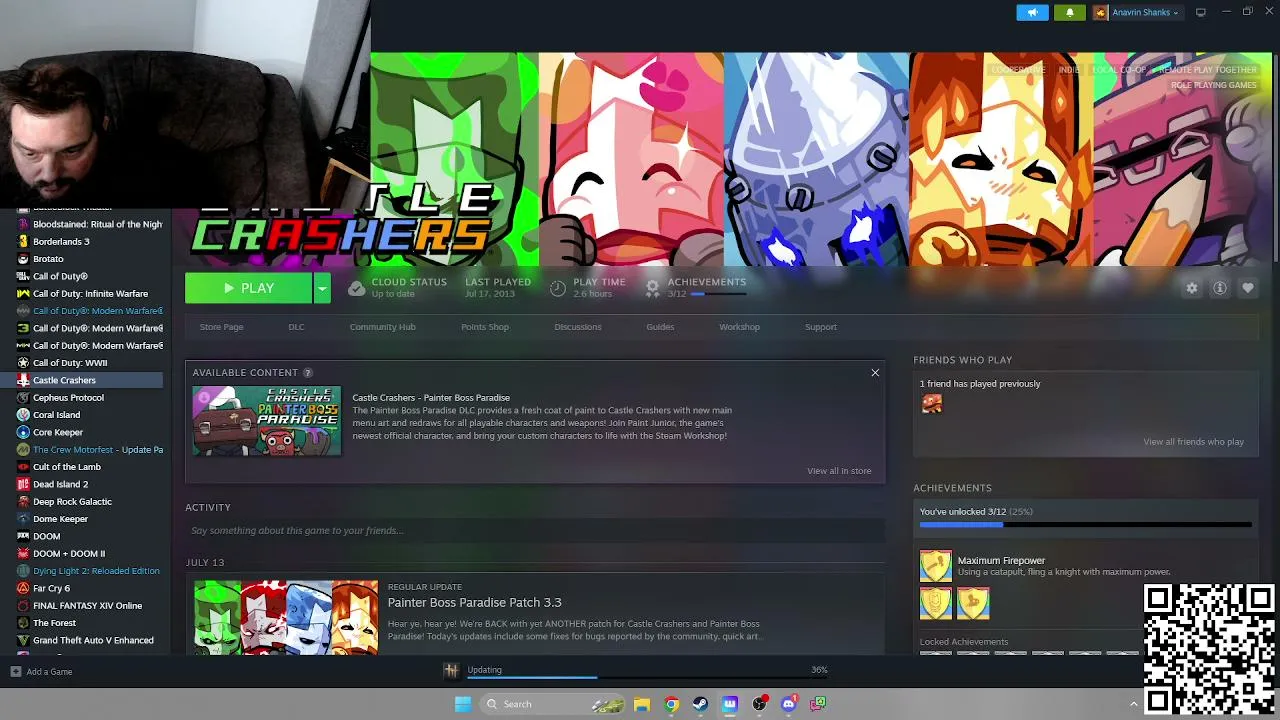
Task: Click the Steam taskbar icon
Action: [x=700, y=704]
